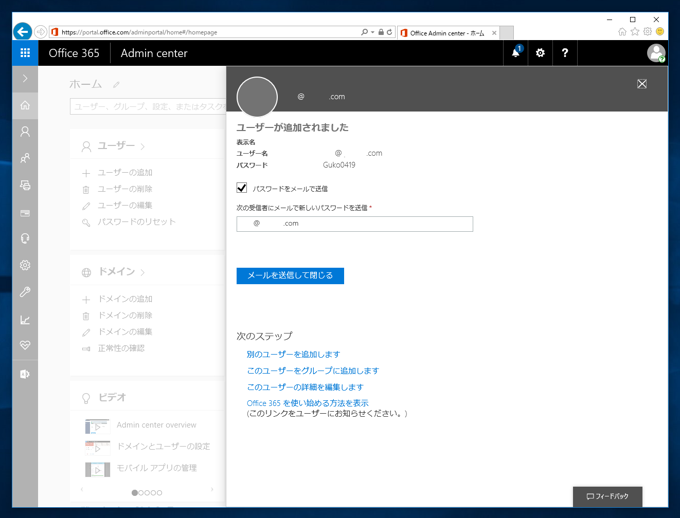The height and width of the screenshot is (518, 680).
Task: Click the ドメイン card heading
Action: click(x=117, y=272)
